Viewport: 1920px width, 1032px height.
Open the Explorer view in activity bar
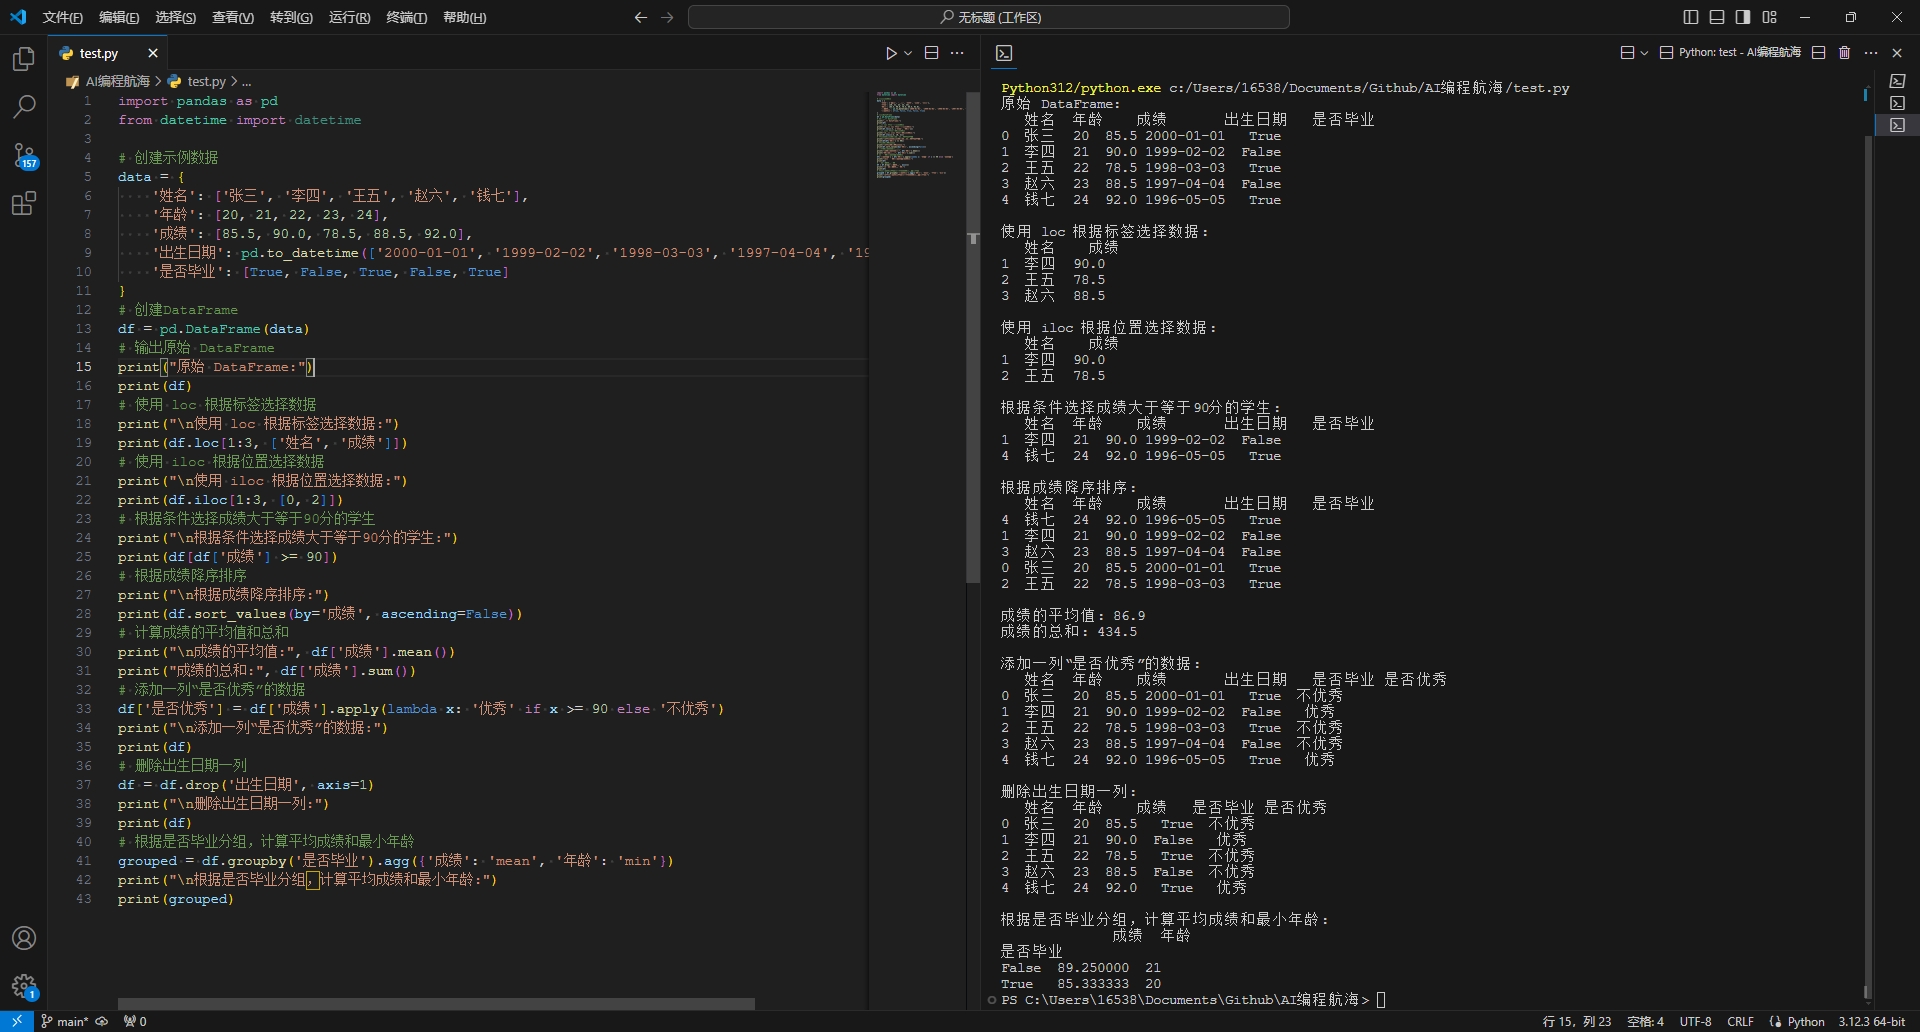pos(24,59)
